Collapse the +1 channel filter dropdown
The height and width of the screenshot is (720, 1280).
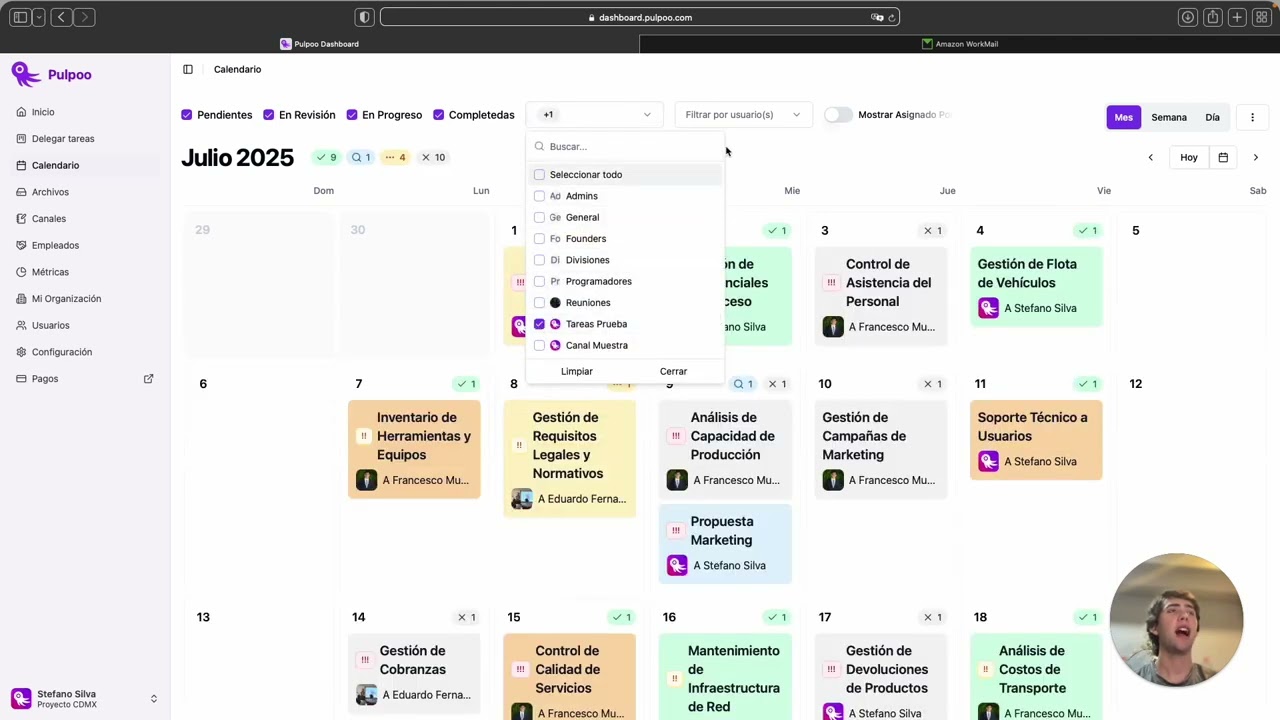[594, 115]
